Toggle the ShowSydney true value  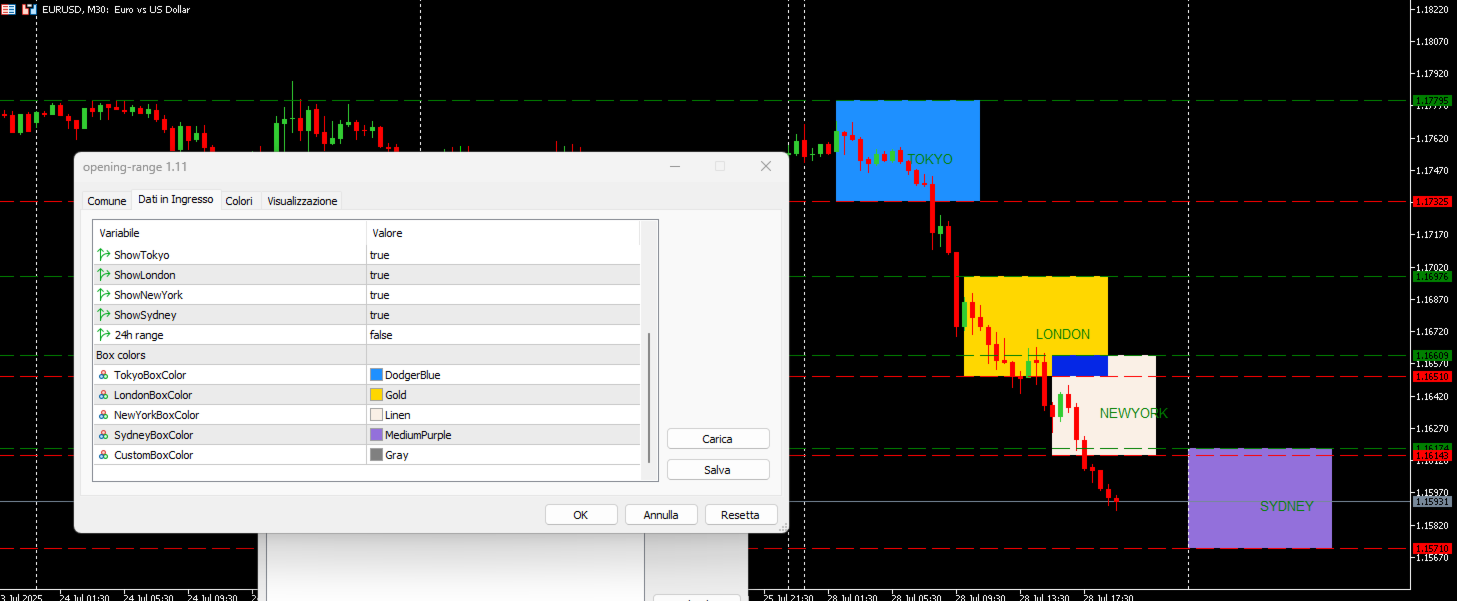tap(503, 315)
